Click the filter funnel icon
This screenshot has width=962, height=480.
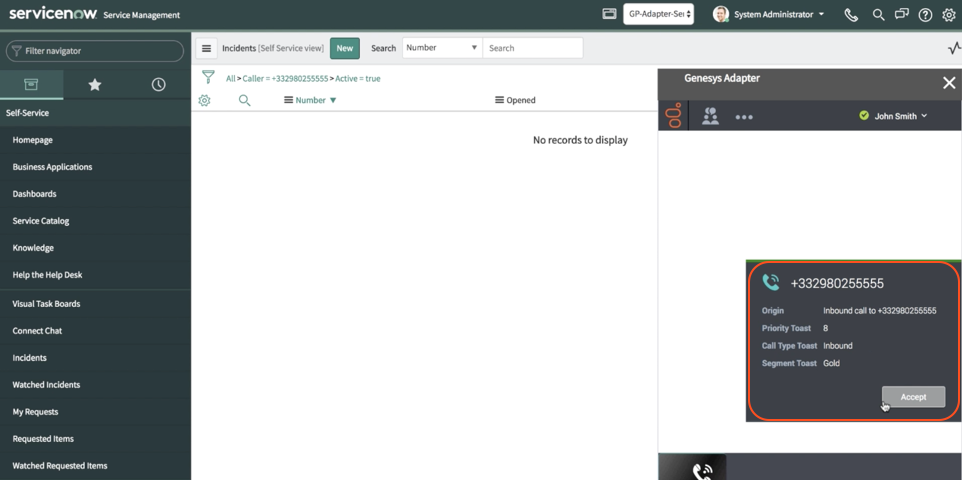pos(209,77)
